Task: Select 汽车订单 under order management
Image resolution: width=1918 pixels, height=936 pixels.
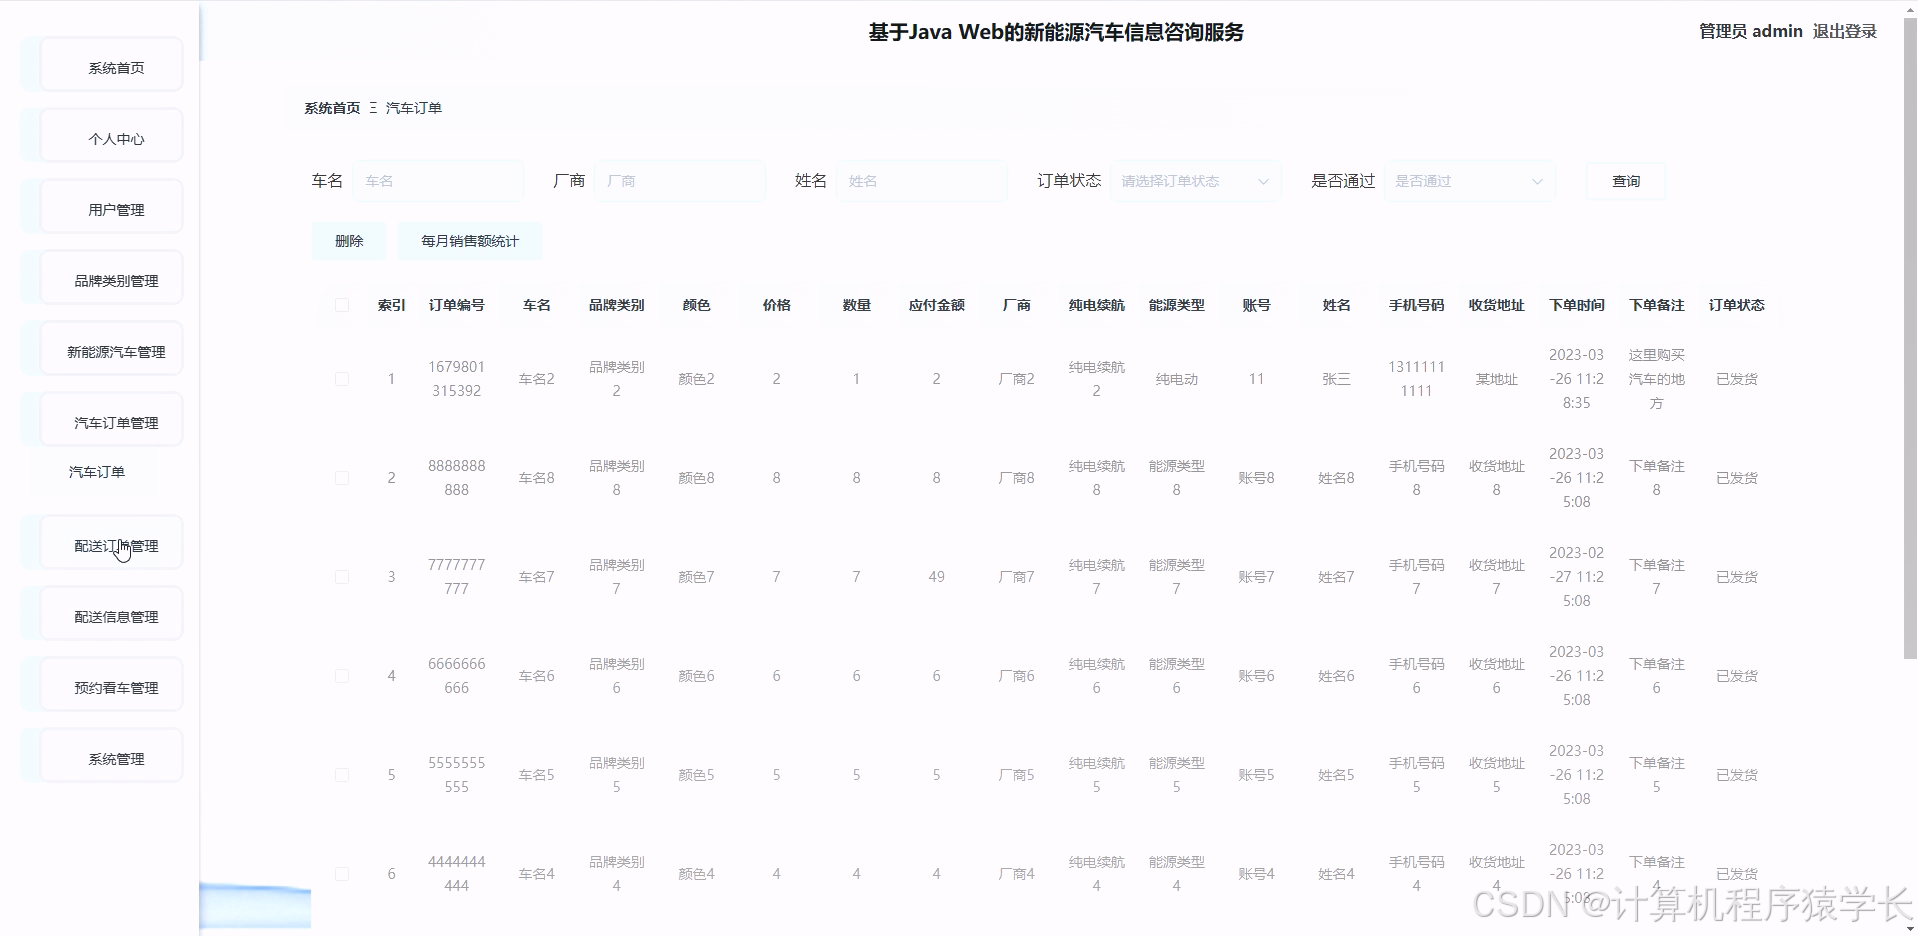Action: pyautogui.click(x=96, y=471)
